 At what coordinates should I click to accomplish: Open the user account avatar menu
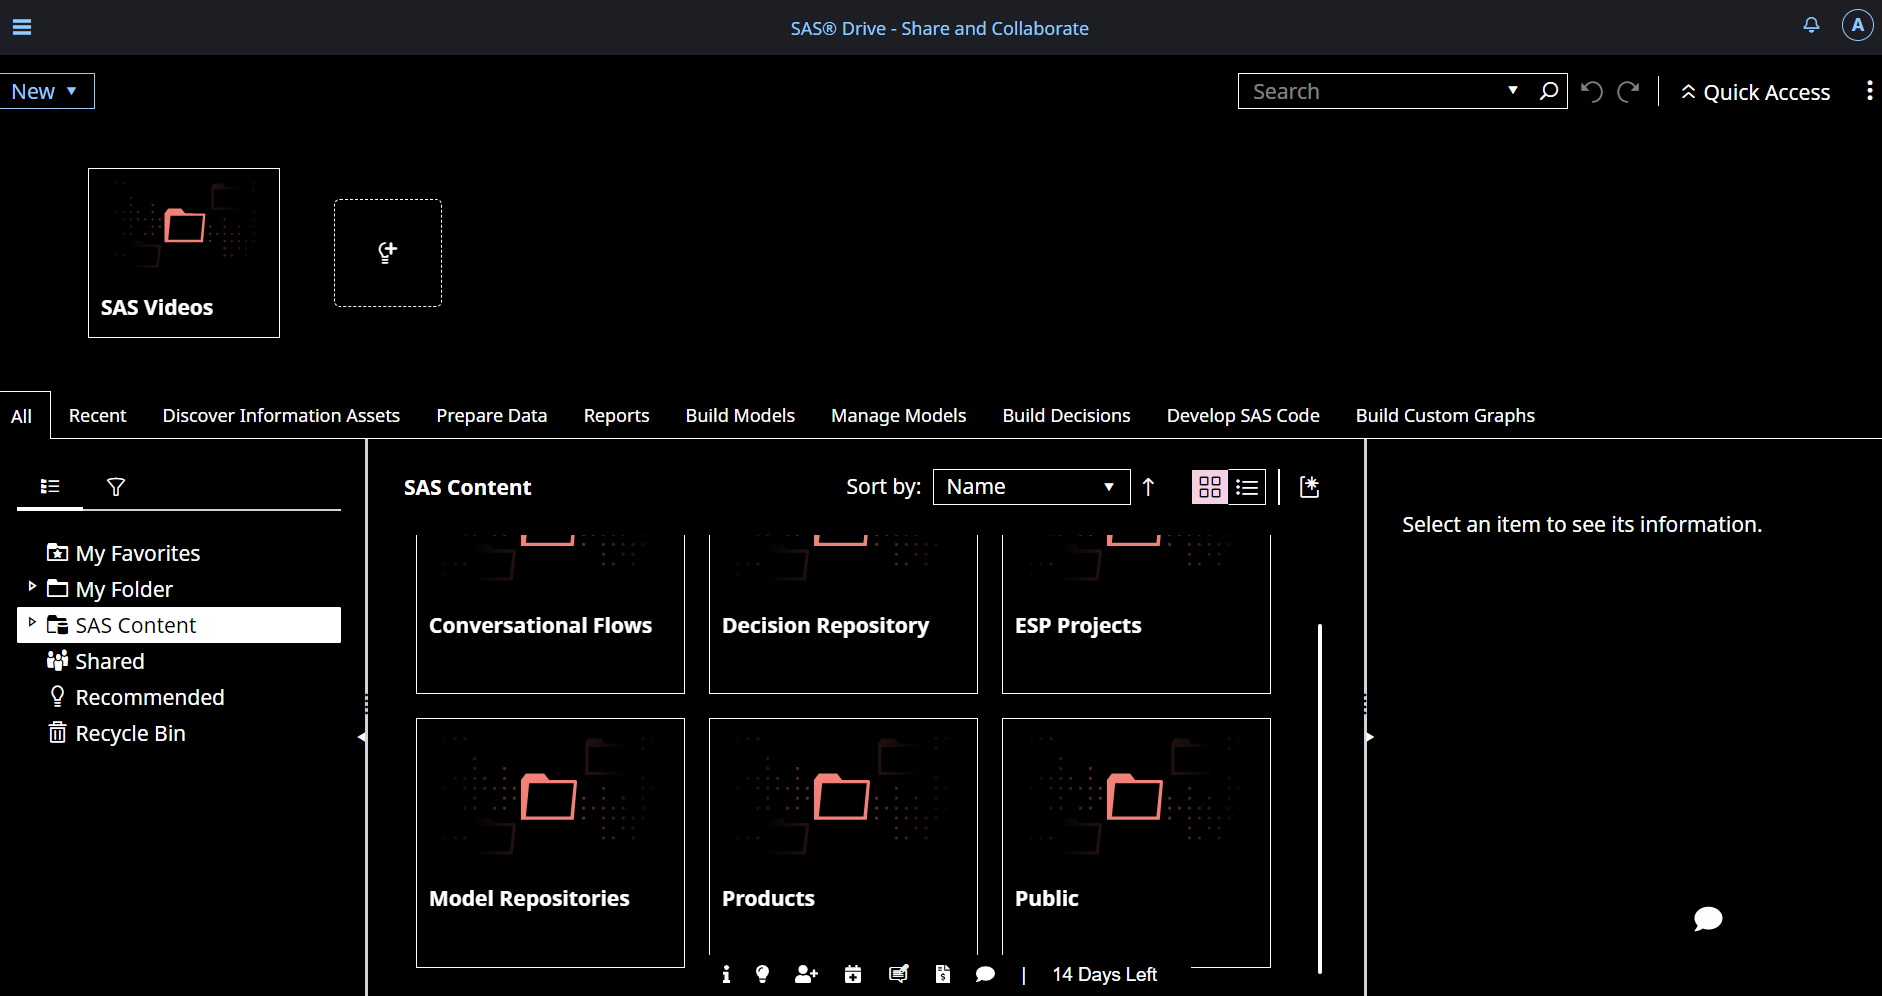point(1857,25)
